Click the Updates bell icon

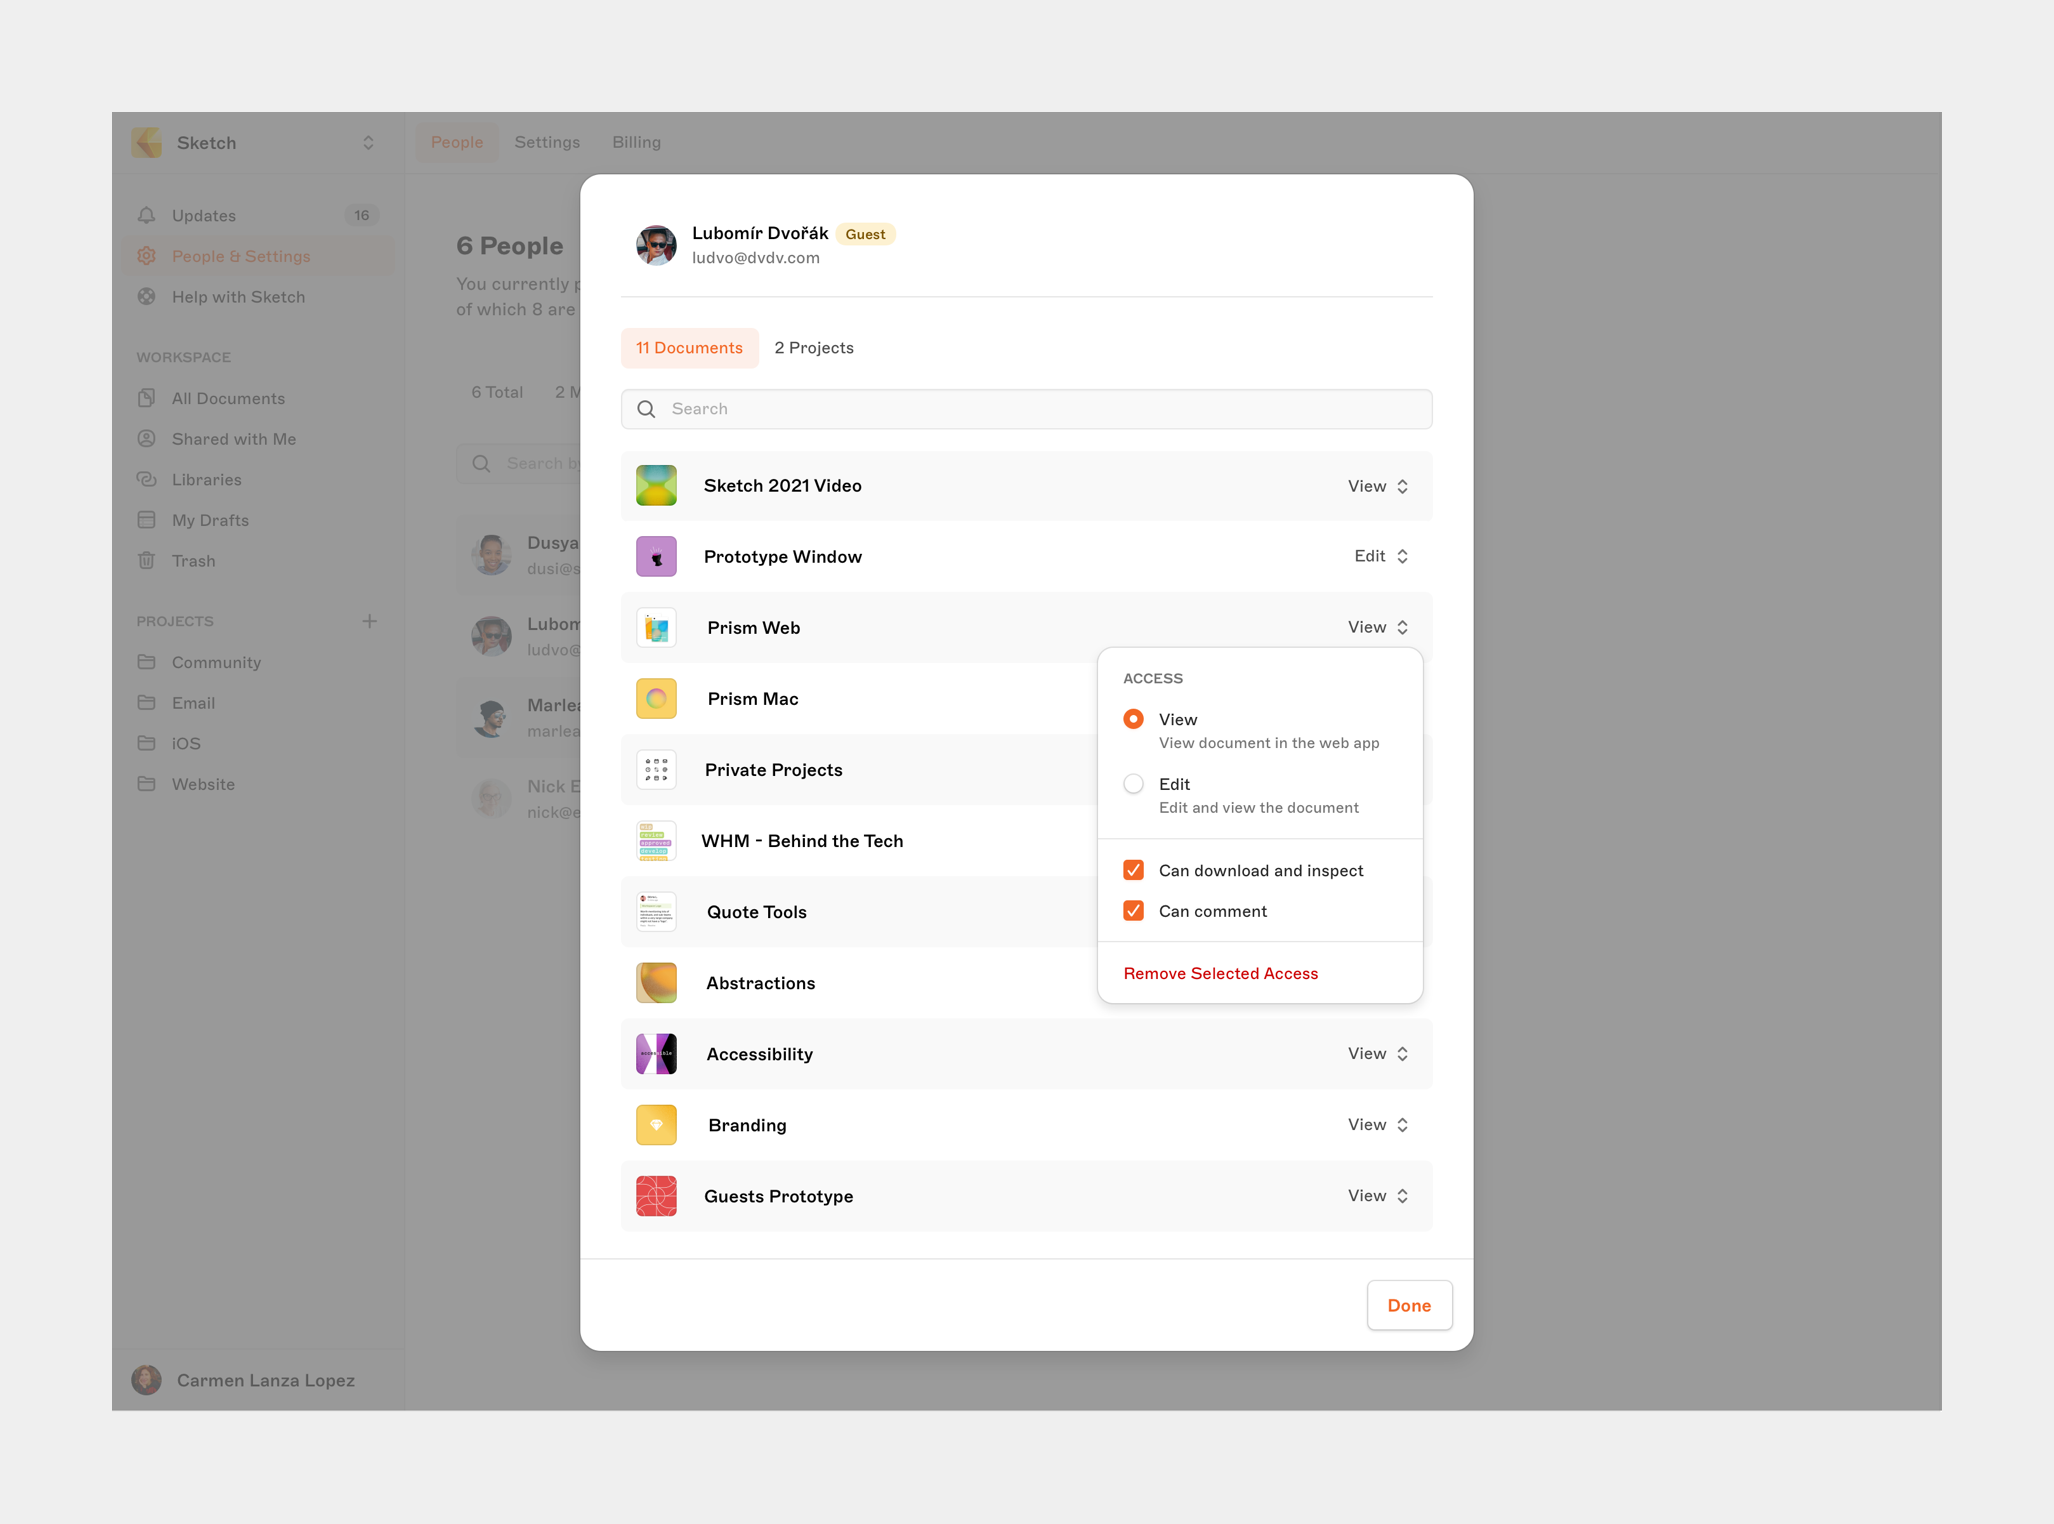point(147,215)
